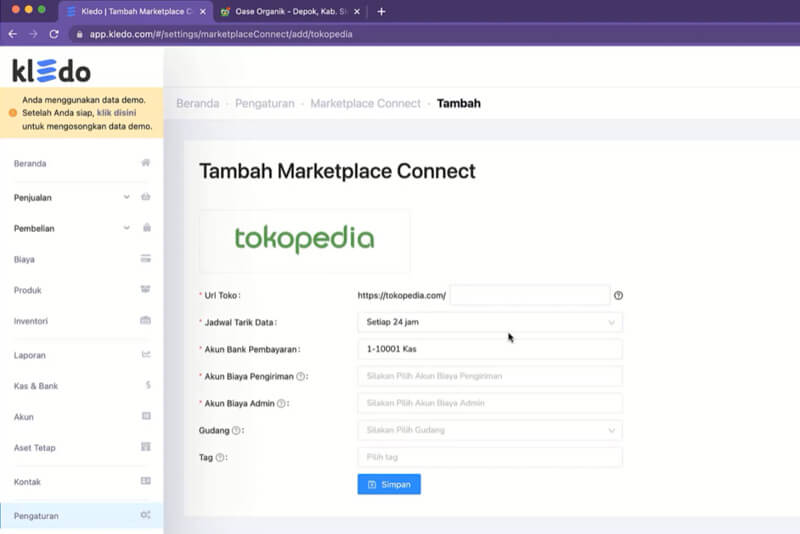This screenshot has width=800, height=534.
Task: Click help icon beside Tag label
Action: click(x=220, y=457)
